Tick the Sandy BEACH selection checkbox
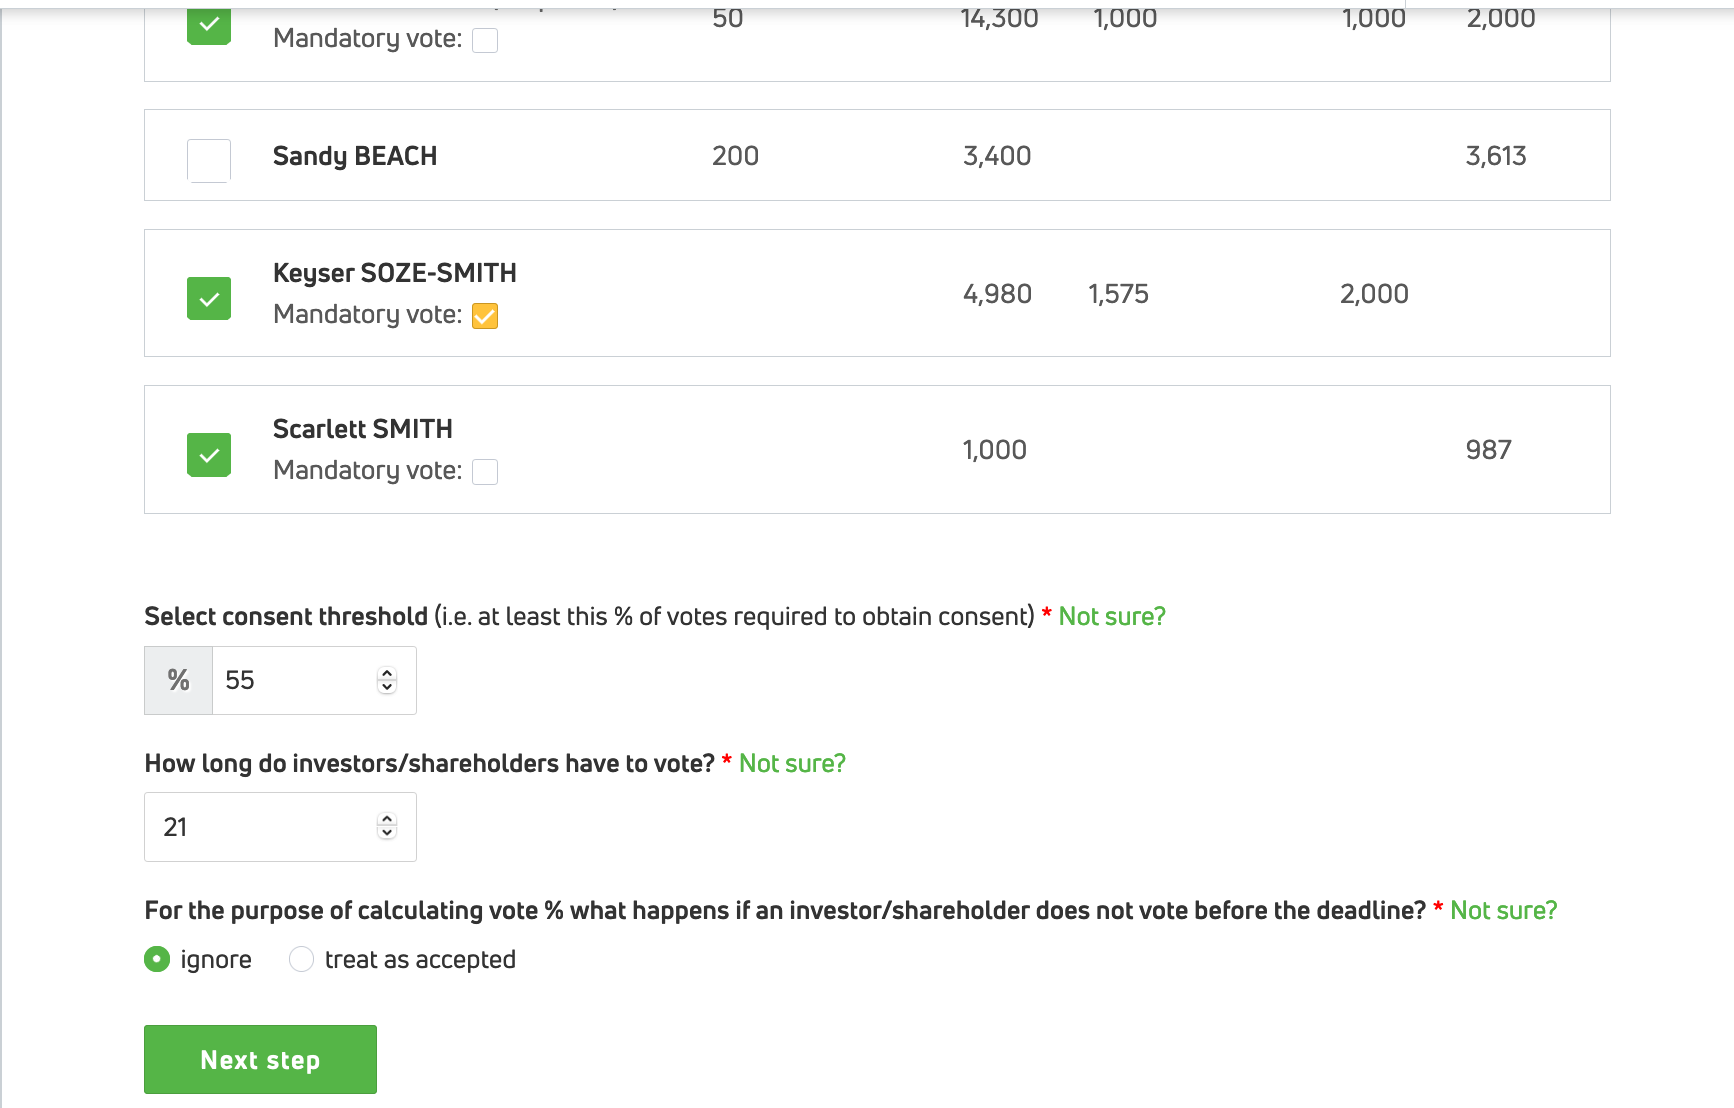This screenshot has height=1108, width=1734. pyautogui.click(x=209, y=160)
